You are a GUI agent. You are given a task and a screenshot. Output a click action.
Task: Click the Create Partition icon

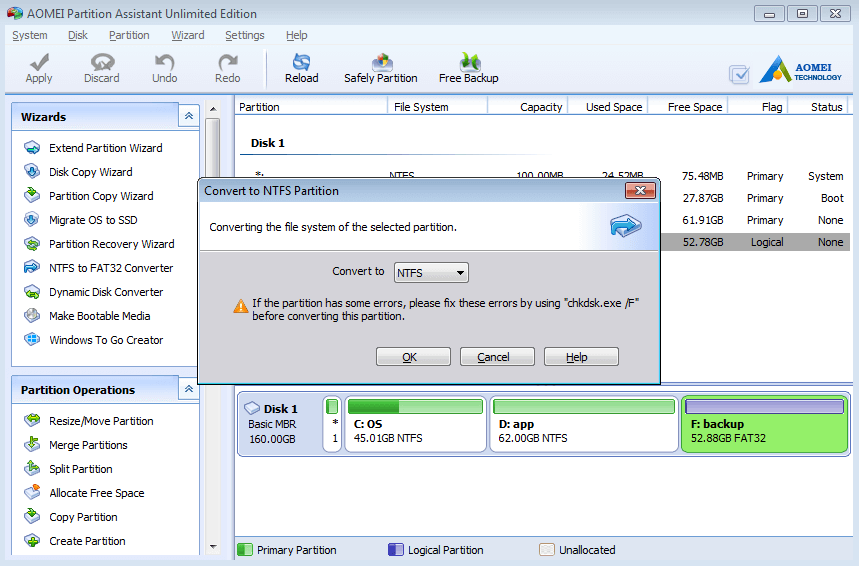(x=32, y=541)
